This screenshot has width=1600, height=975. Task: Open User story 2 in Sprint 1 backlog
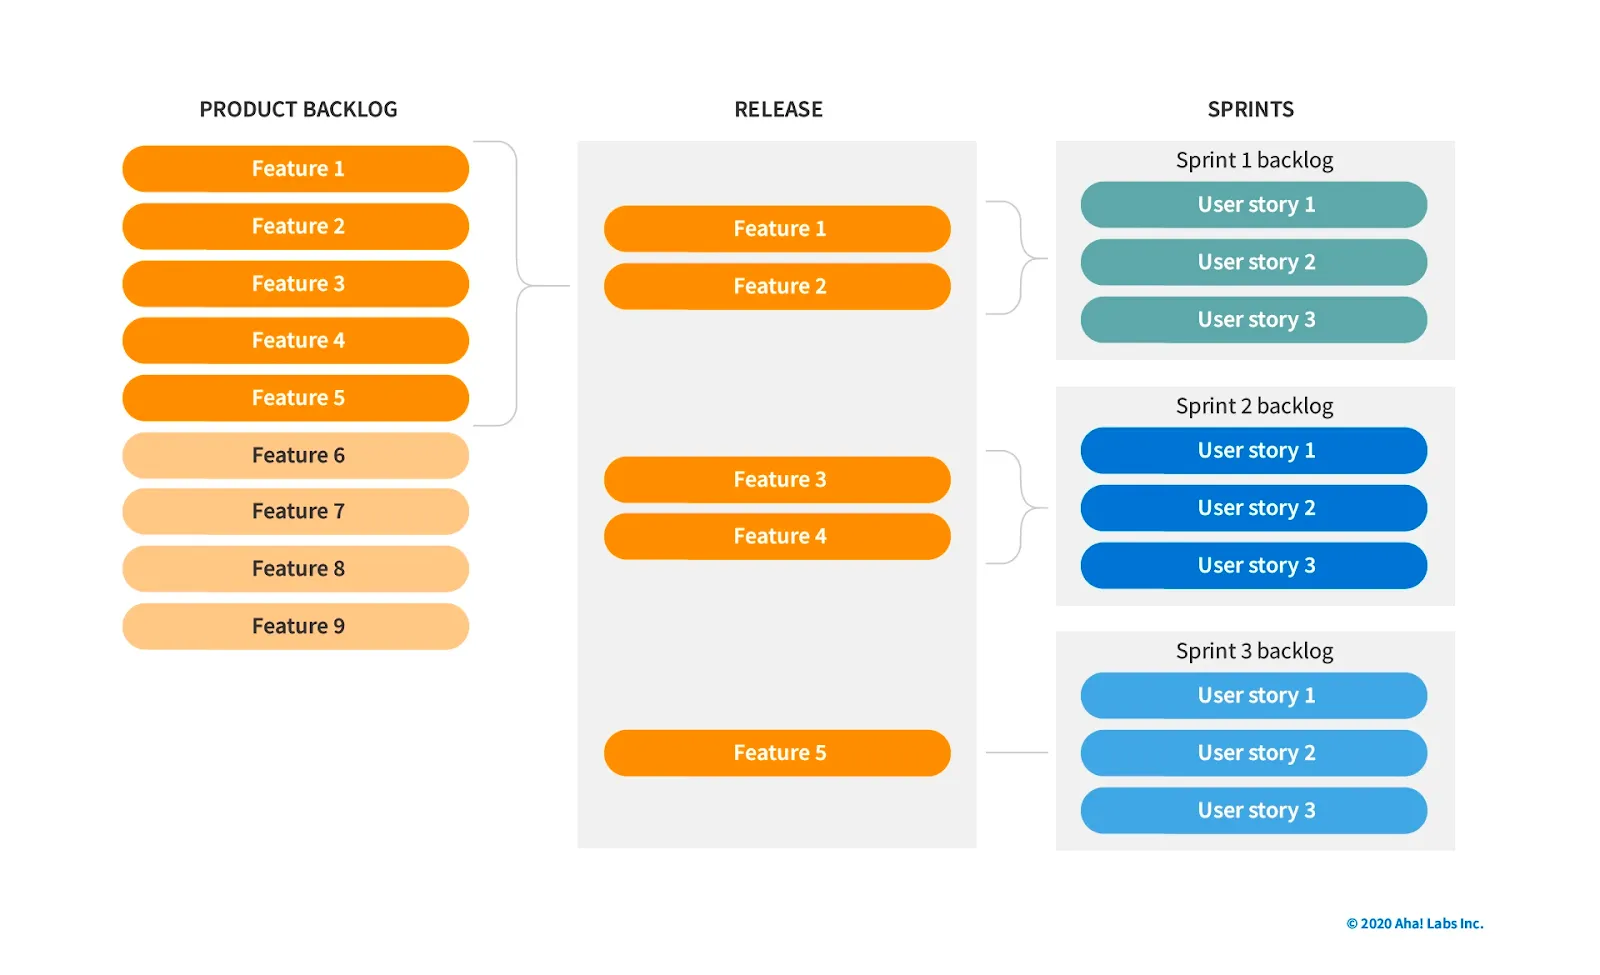tap(1254, 262)
